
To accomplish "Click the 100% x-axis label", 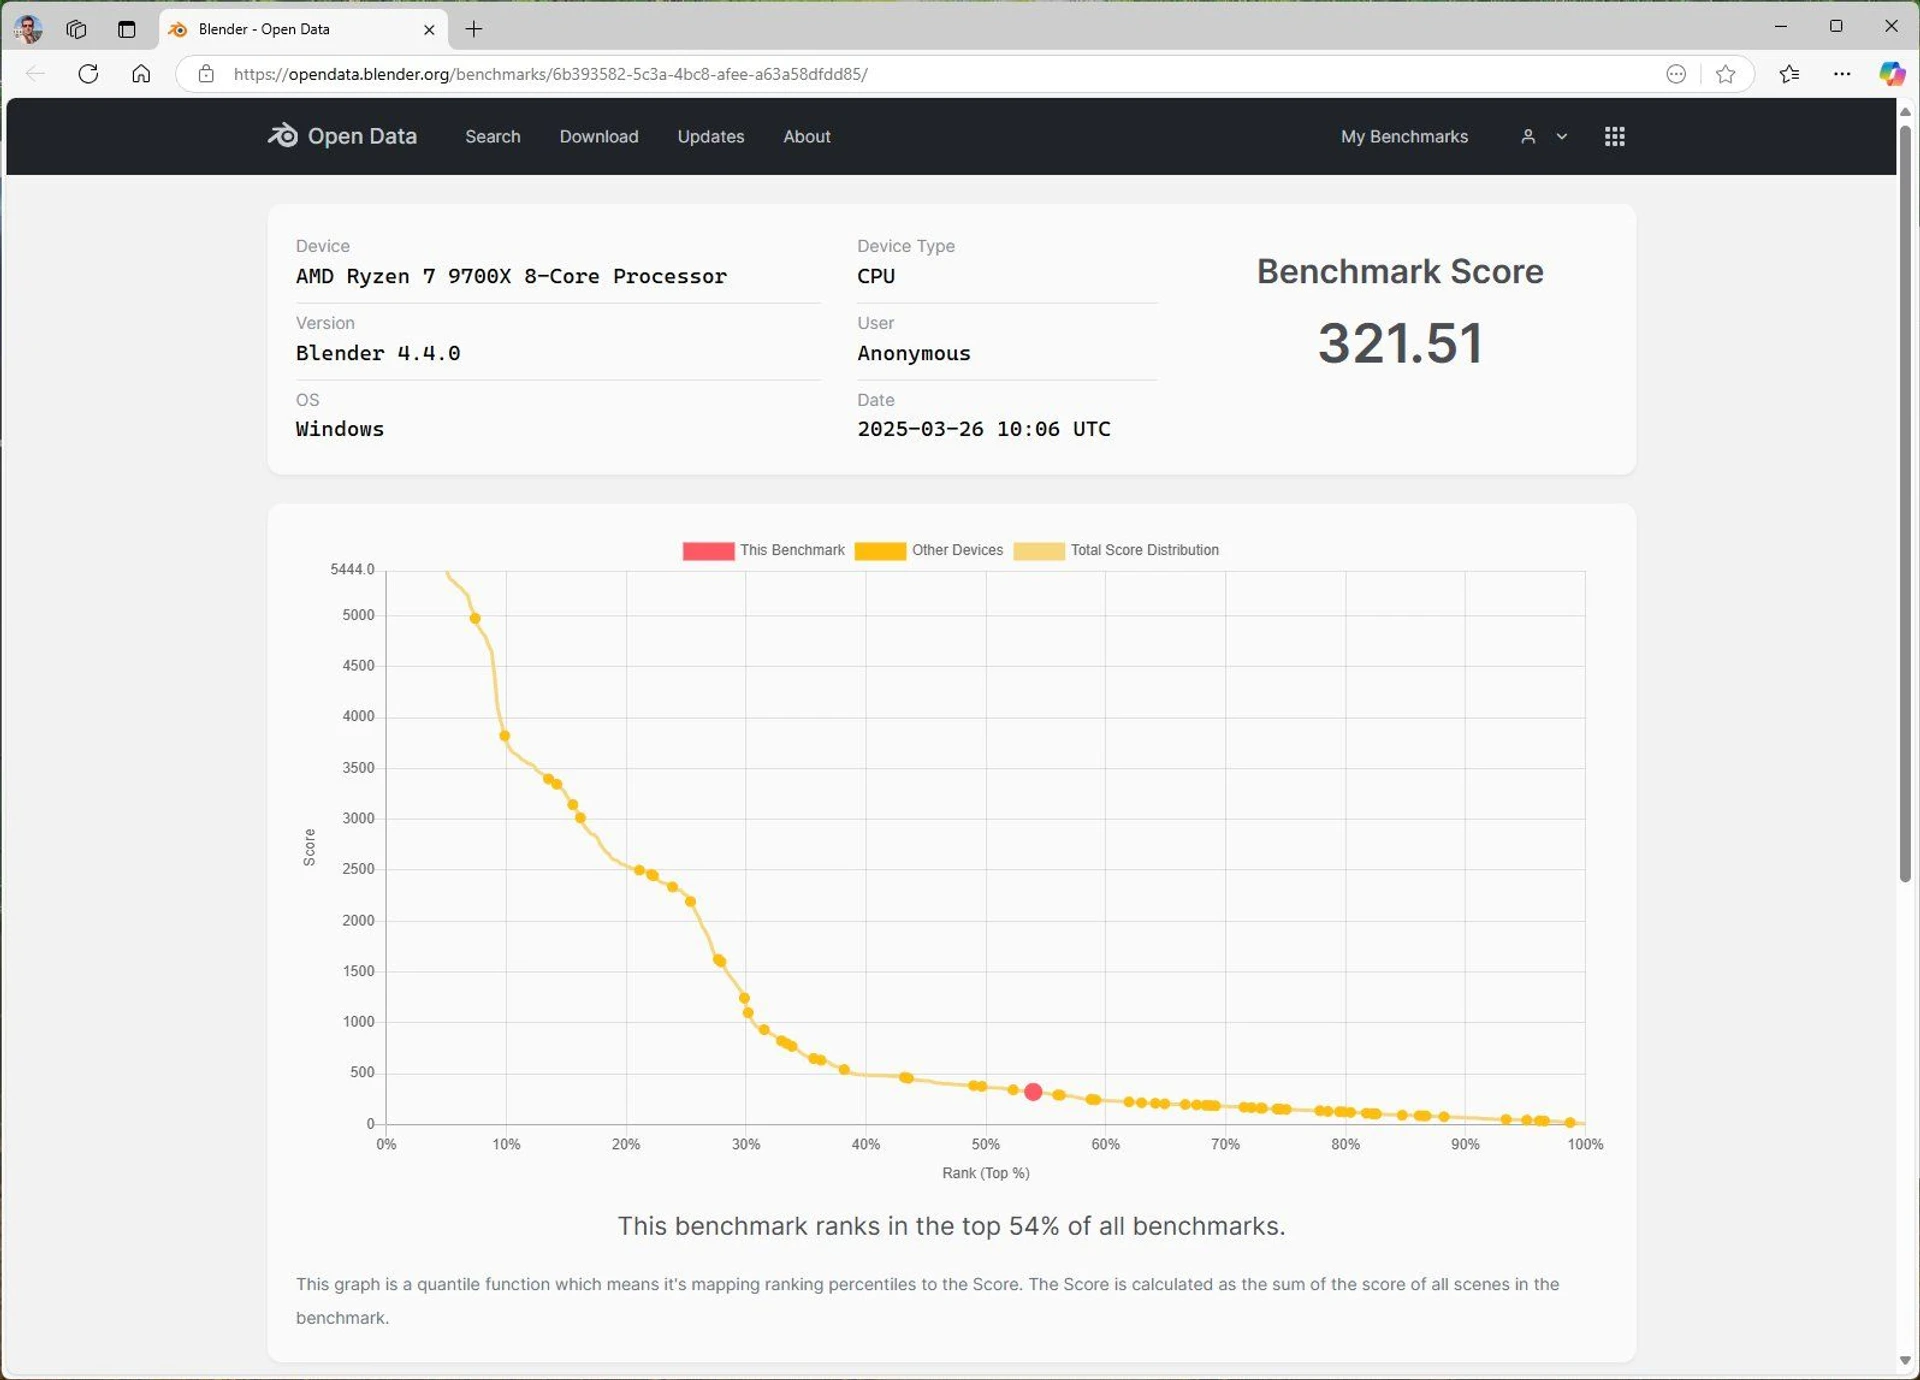I will (x=1584, y=1144).
